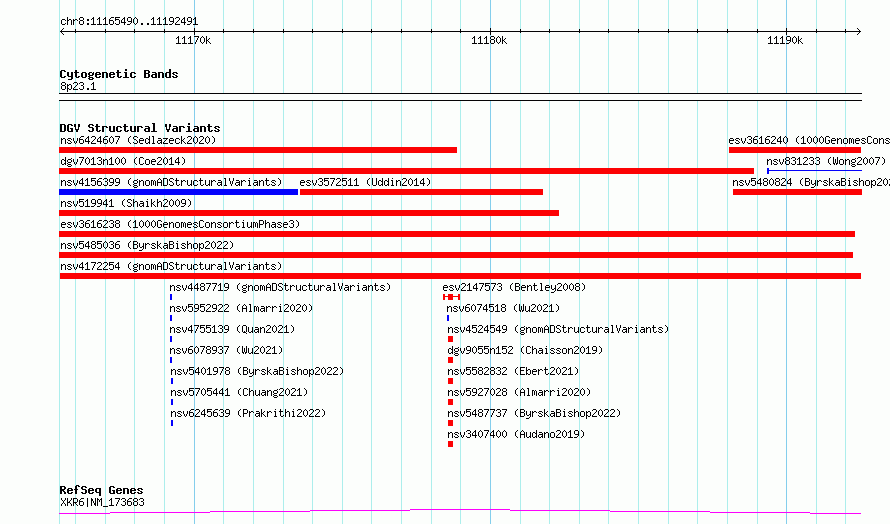Click the red bar for nsv4172254
The height and width of the screenshot is (524, 890).
(460, 276)
